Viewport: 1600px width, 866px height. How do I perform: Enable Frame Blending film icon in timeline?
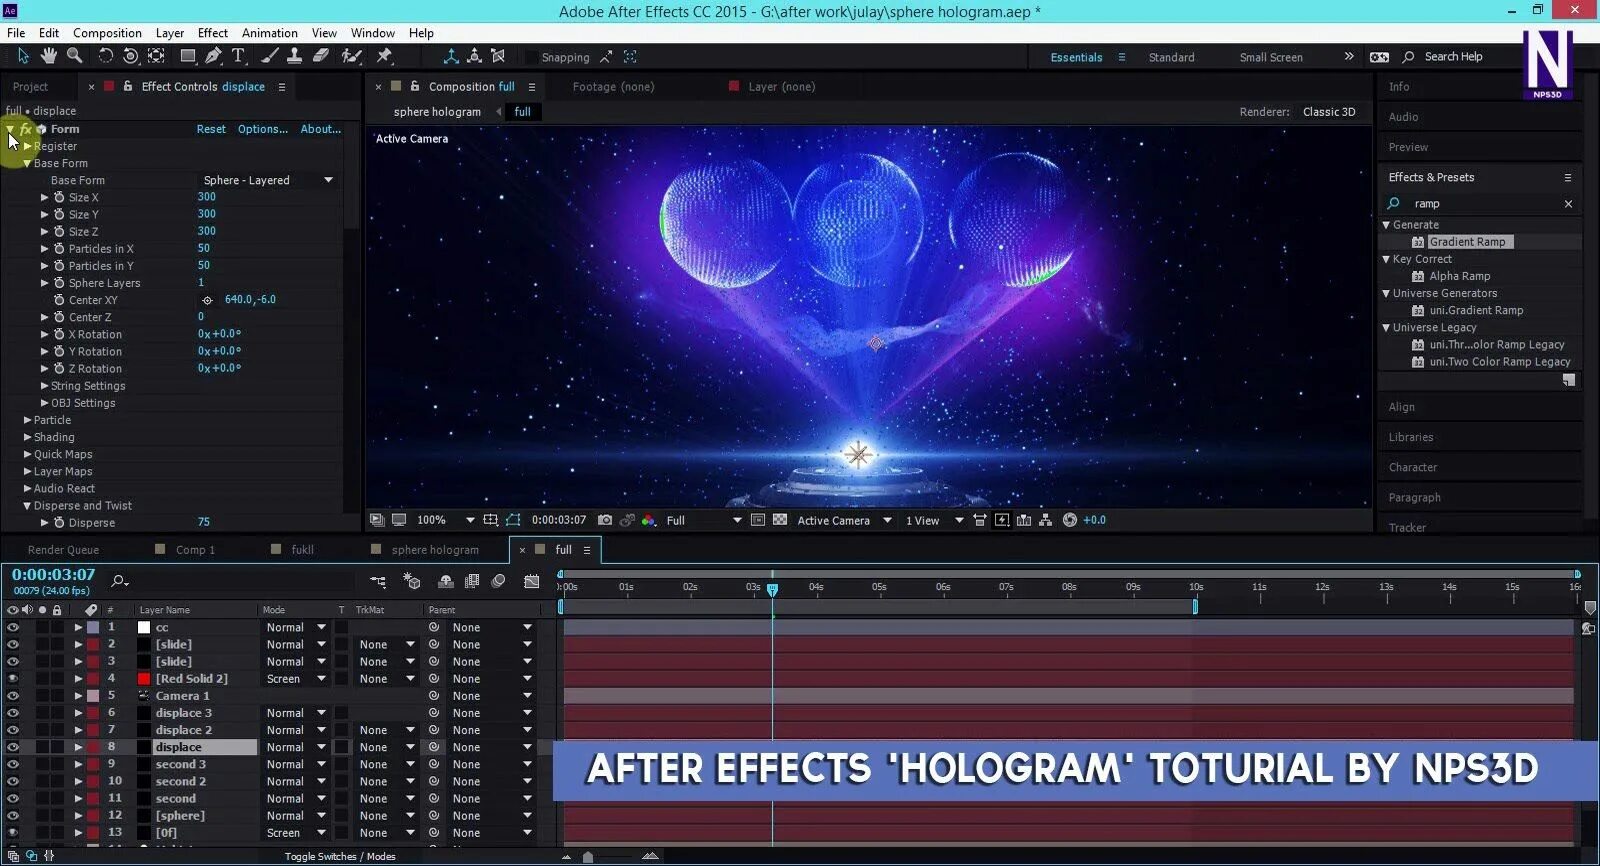pos(472,581)
